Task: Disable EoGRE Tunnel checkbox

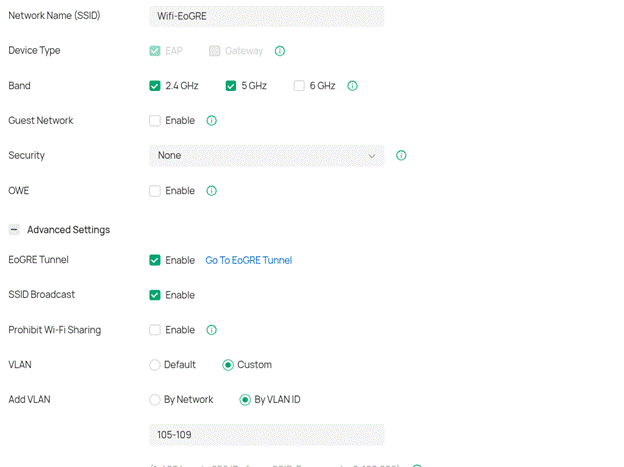Action: pos(155,260)
